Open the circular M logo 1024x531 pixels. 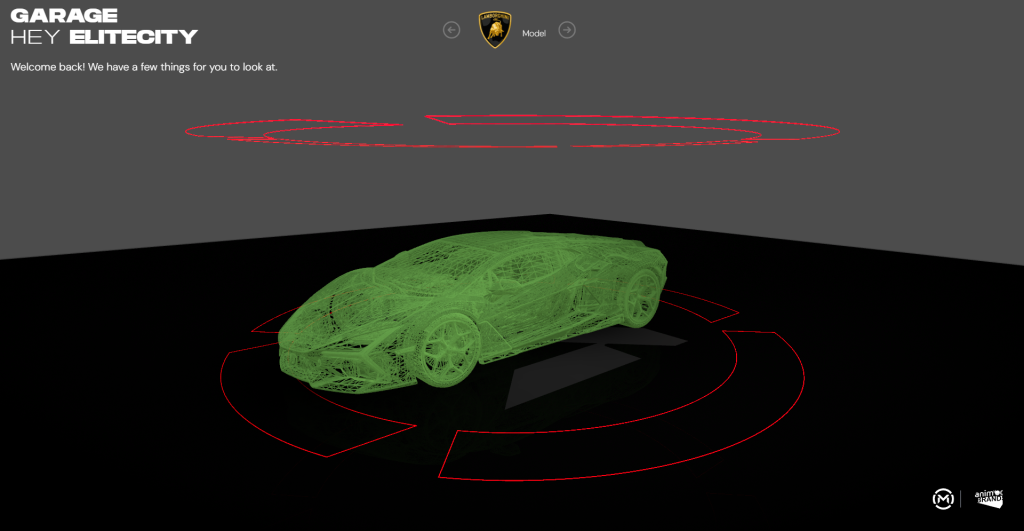(x=942, y=497)
